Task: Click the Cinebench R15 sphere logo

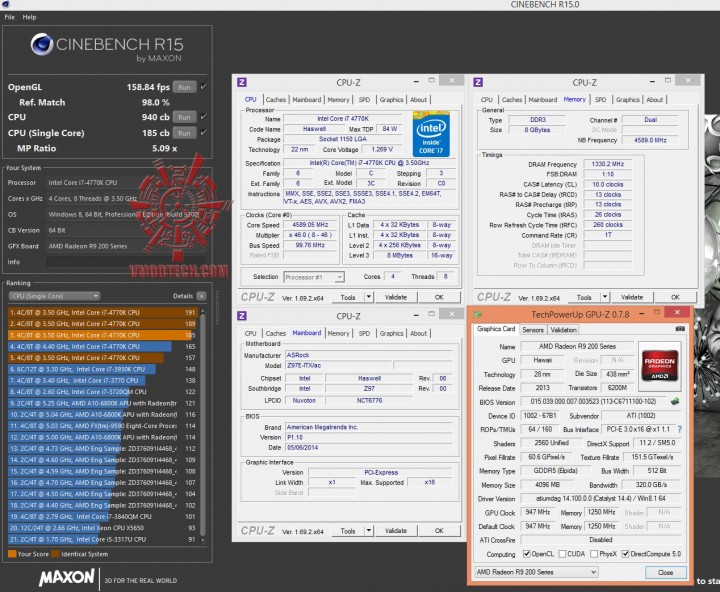Action: 42,44
